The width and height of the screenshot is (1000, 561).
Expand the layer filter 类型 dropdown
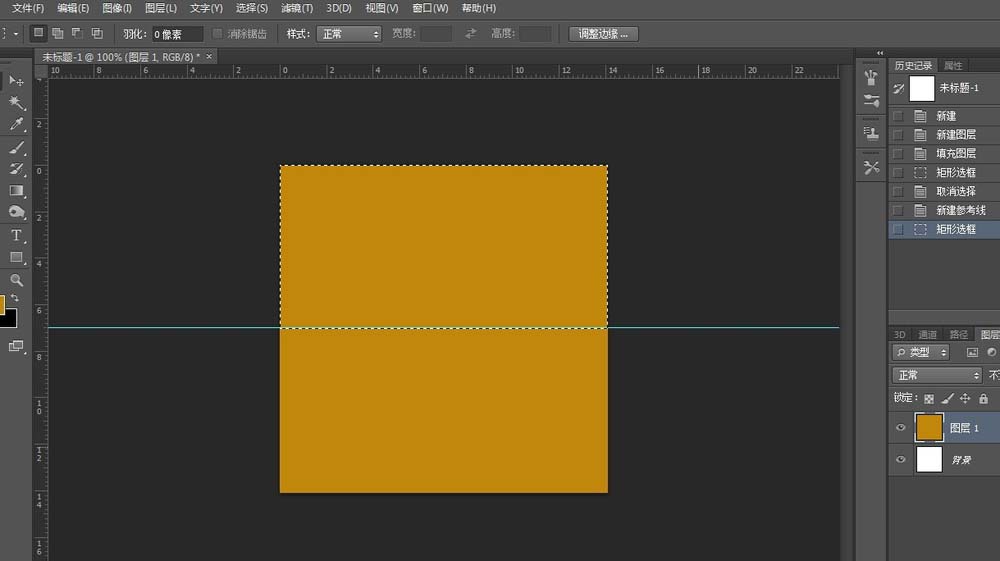click(921, 352)
